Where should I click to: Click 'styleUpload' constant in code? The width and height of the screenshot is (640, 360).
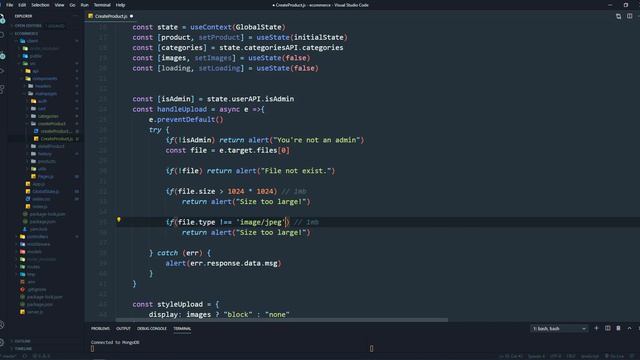(x=180, y=304)
